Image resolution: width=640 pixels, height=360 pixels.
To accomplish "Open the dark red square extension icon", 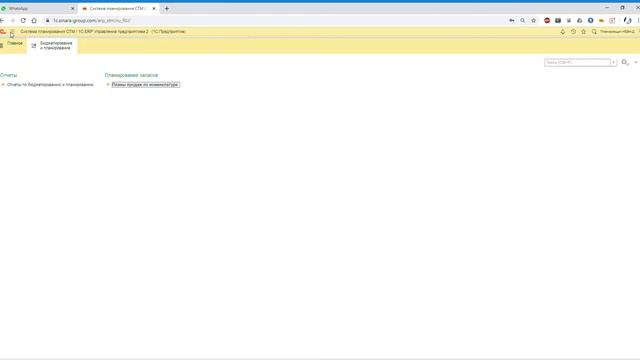I will [x=558, y=20].
